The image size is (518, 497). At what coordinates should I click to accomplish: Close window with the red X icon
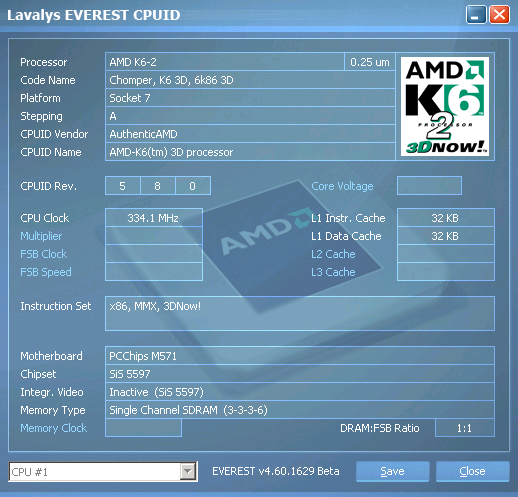coord(499,15)
